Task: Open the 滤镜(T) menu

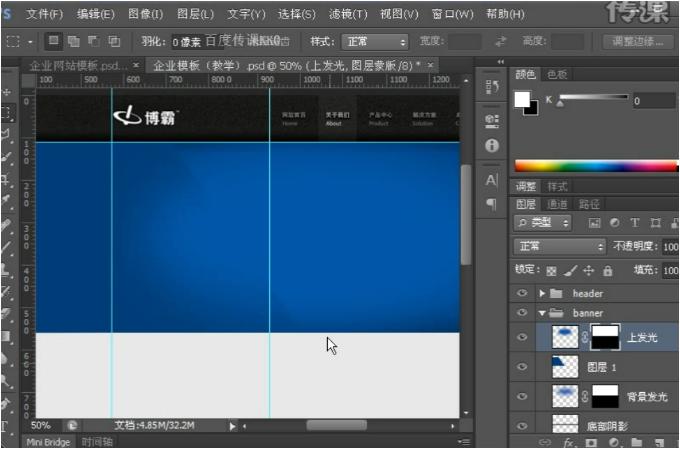Action: [x=348, y=14]
